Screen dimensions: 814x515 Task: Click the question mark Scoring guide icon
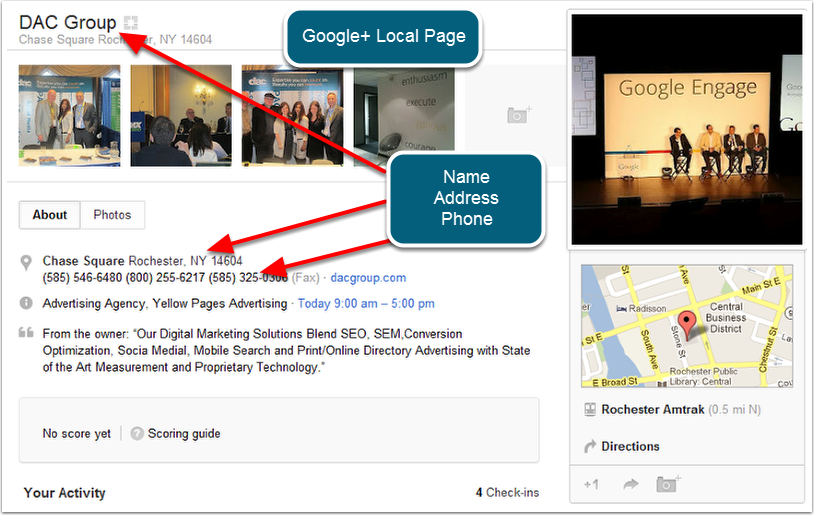coord(137,433)
